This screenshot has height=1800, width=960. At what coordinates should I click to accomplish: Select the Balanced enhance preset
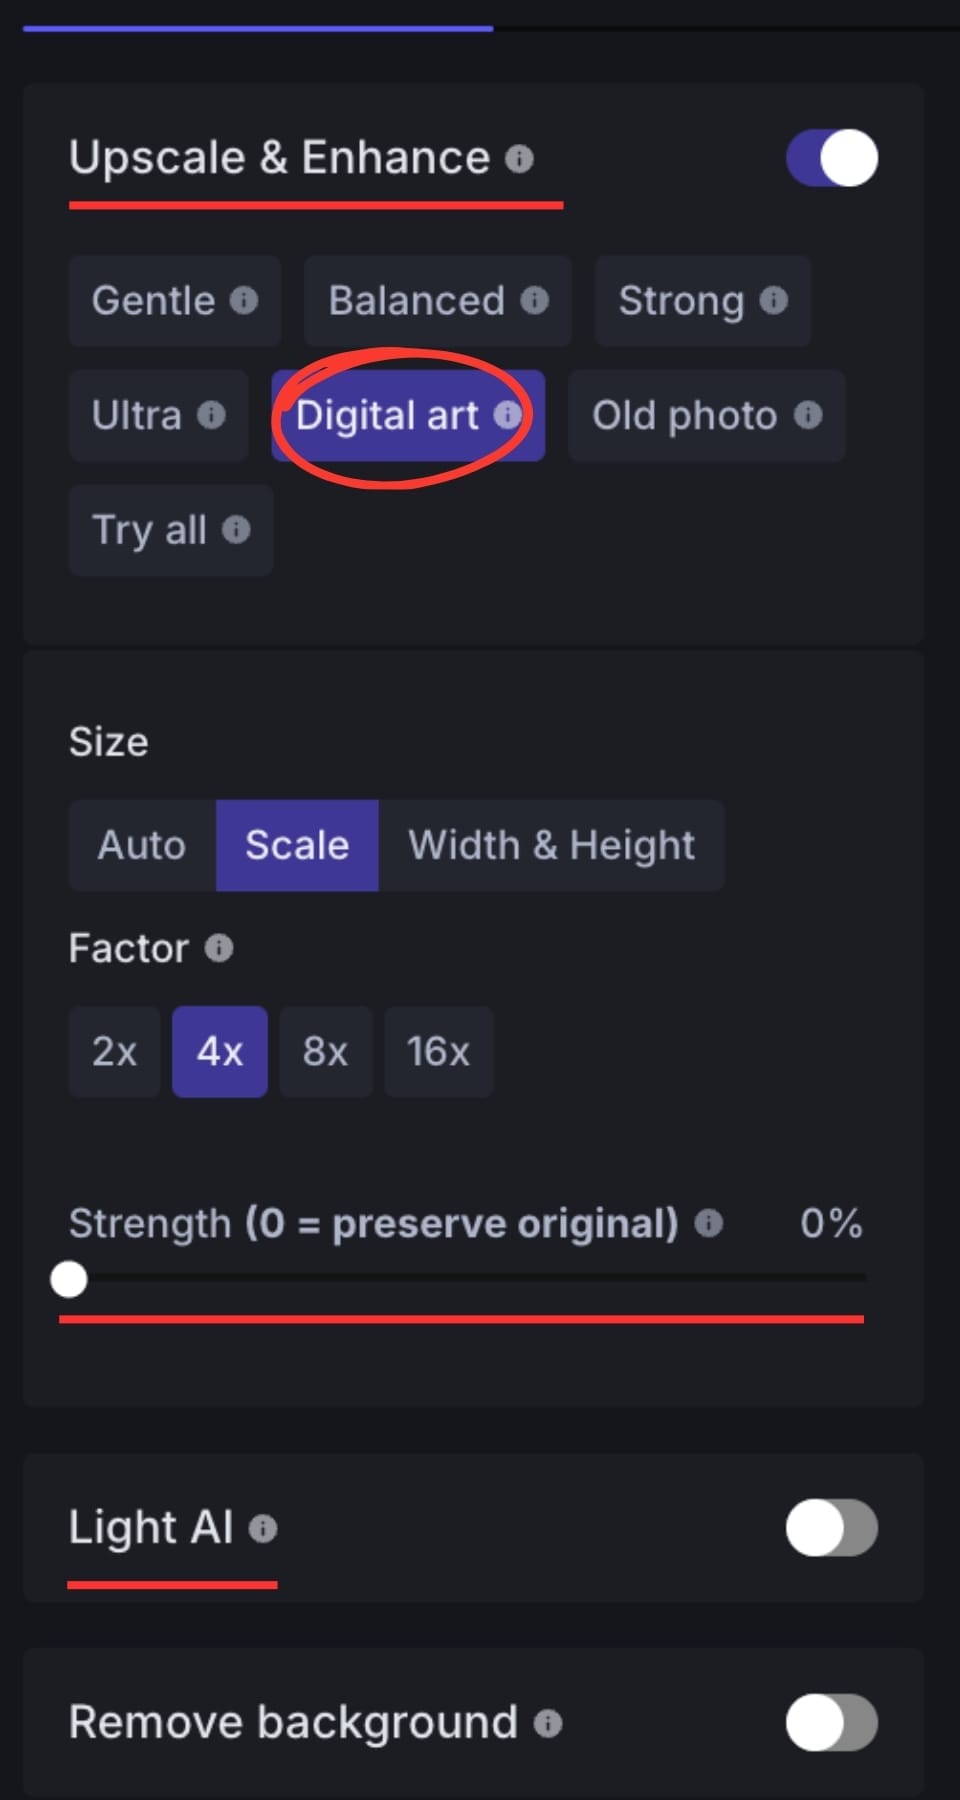click(417, 300)
